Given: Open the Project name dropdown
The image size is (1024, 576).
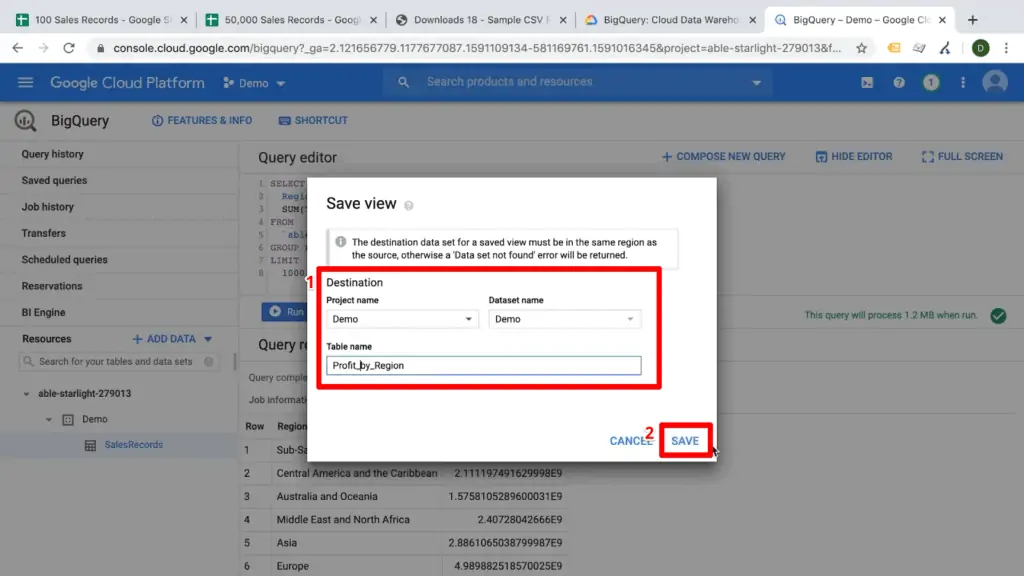Looking at the screenshot, I should click(x=402, y=317).
